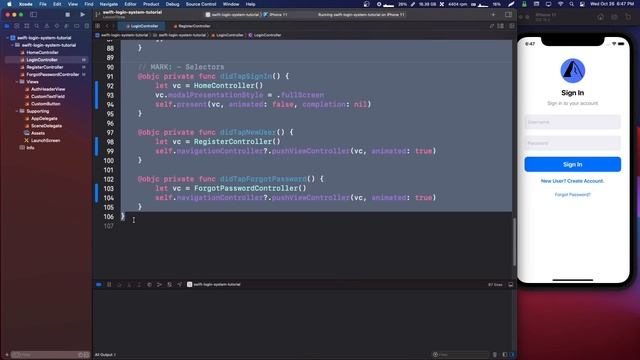The width and height of the screenshot is (640, 360).
Task: Stop the running app in Xcode toolbar
Action: click(x=67, y=15)
